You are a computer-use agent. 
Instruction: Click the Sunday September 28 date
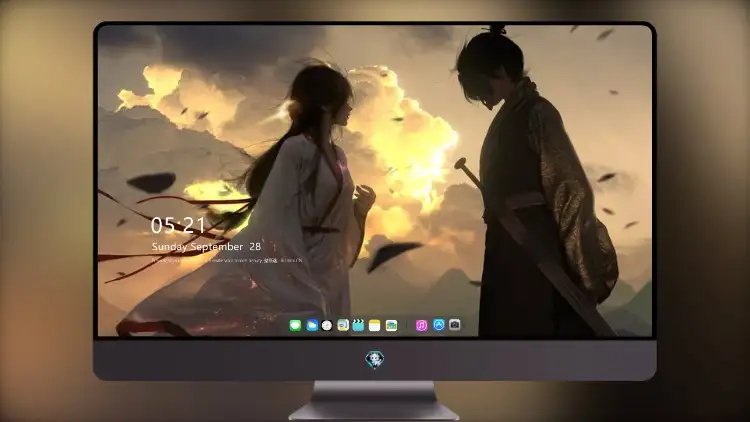point(206,247)
